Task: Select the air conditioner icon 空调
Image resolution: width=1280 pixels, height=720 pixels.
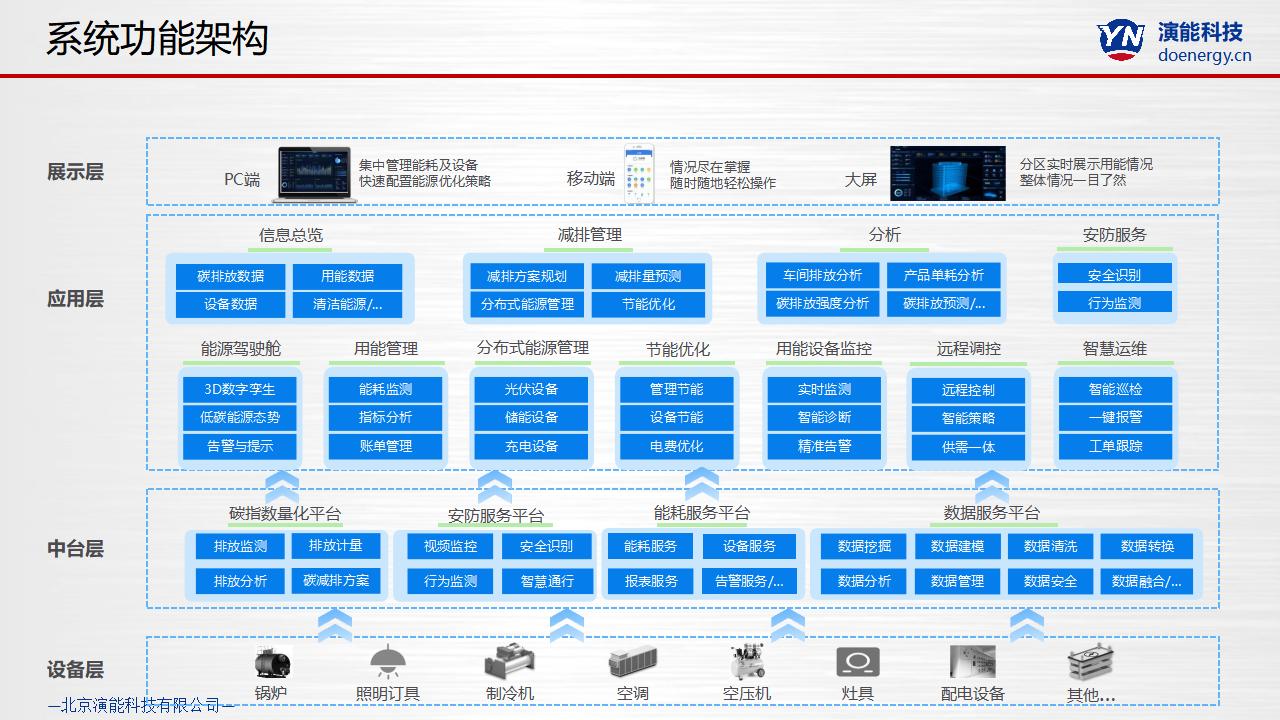Action: click(632, 662)
